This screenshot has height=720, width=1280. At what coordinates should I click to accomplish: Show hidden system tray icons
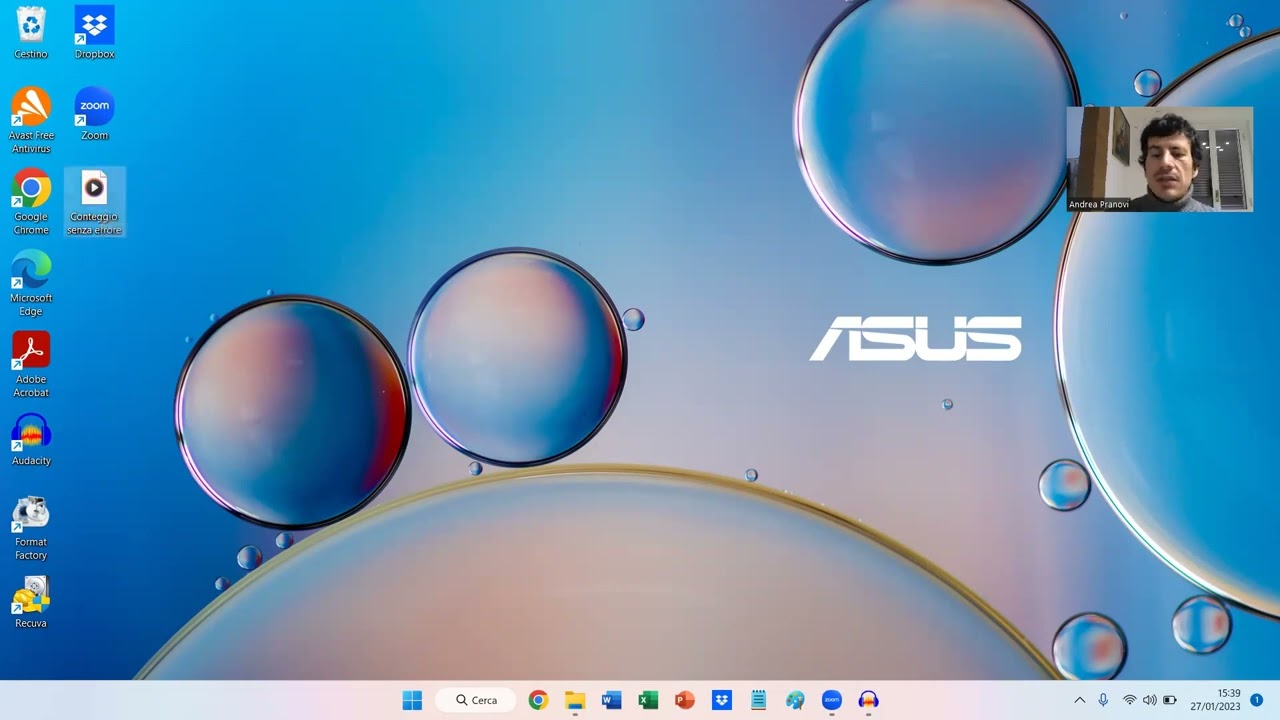point(1079,700)
